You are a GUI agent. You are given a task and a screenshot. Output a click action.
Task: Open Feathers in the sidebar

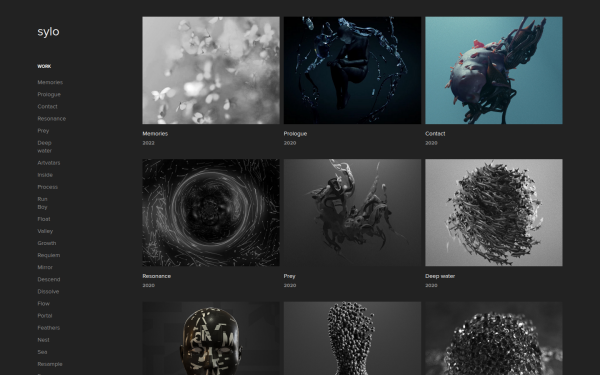(x=49, y=328)
